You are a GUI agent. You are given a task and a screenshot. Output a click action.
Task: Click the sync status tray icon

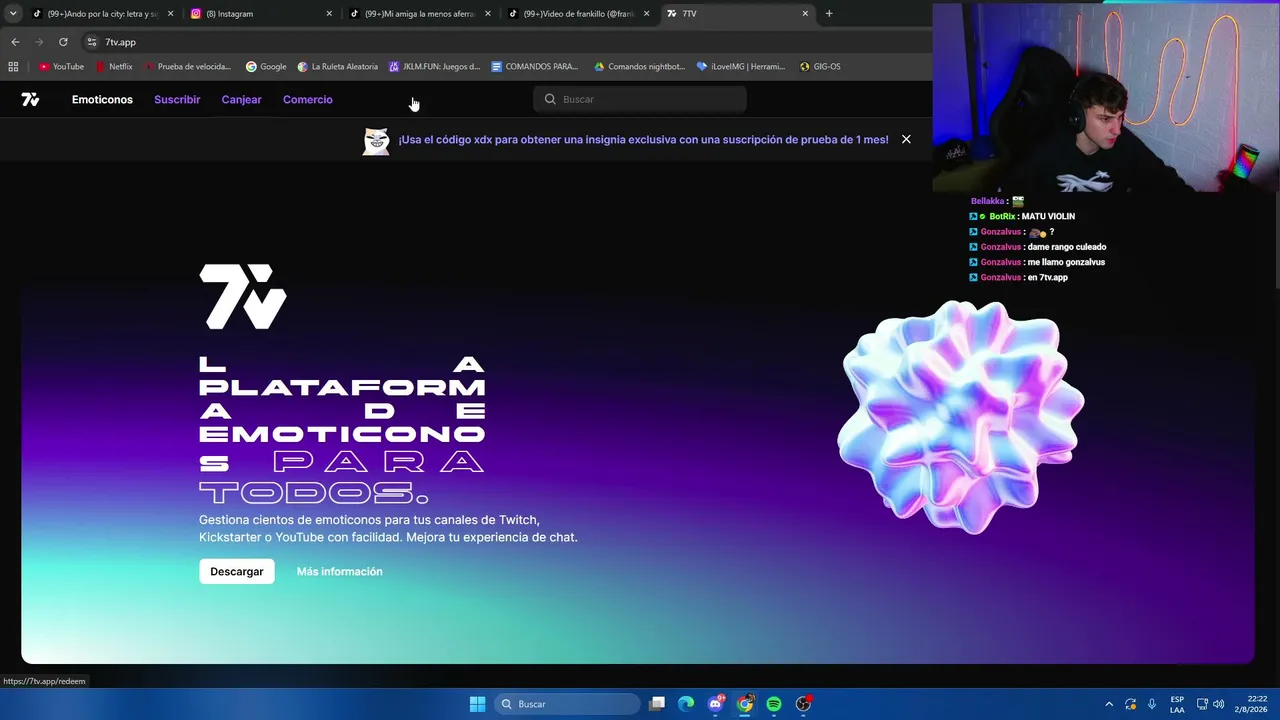point(1131,704)
